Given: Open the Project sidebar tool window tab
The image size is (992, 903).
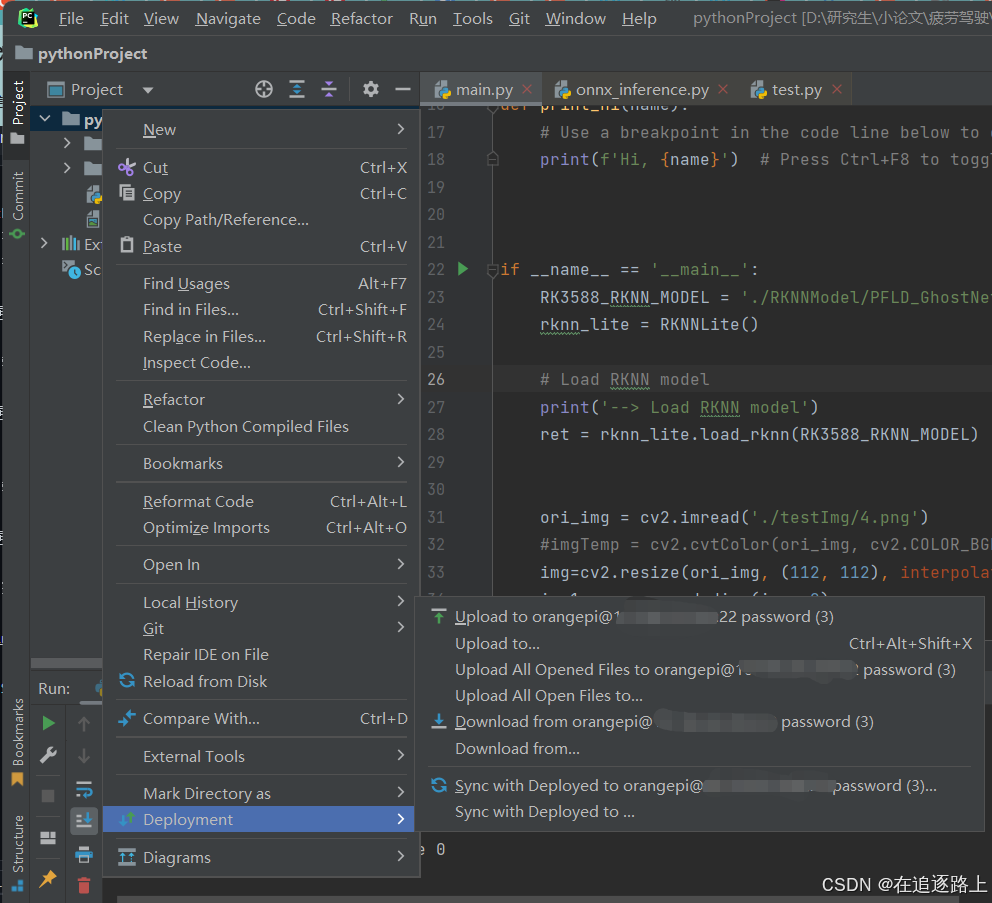Looking at the screenshot, I should point(18,111).
